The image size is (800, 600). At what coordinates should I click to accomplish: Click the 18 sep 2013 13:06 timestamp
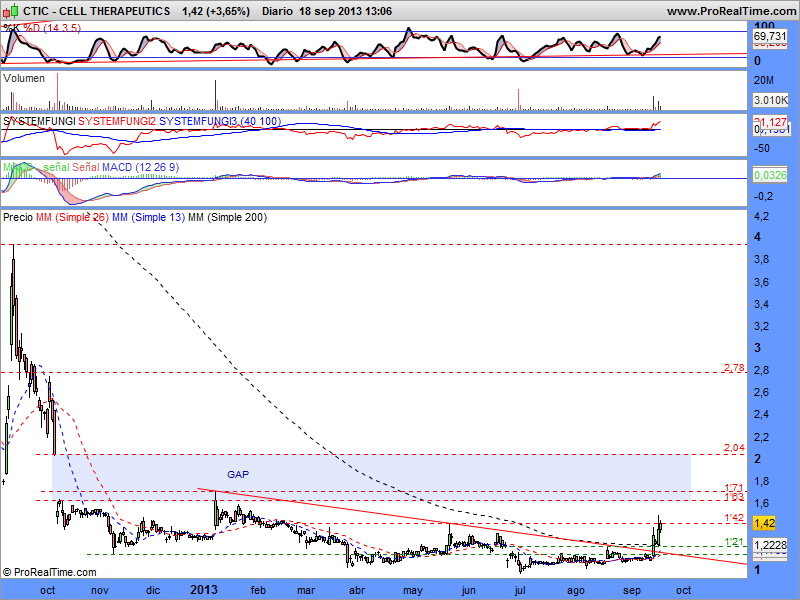point(345,11)
